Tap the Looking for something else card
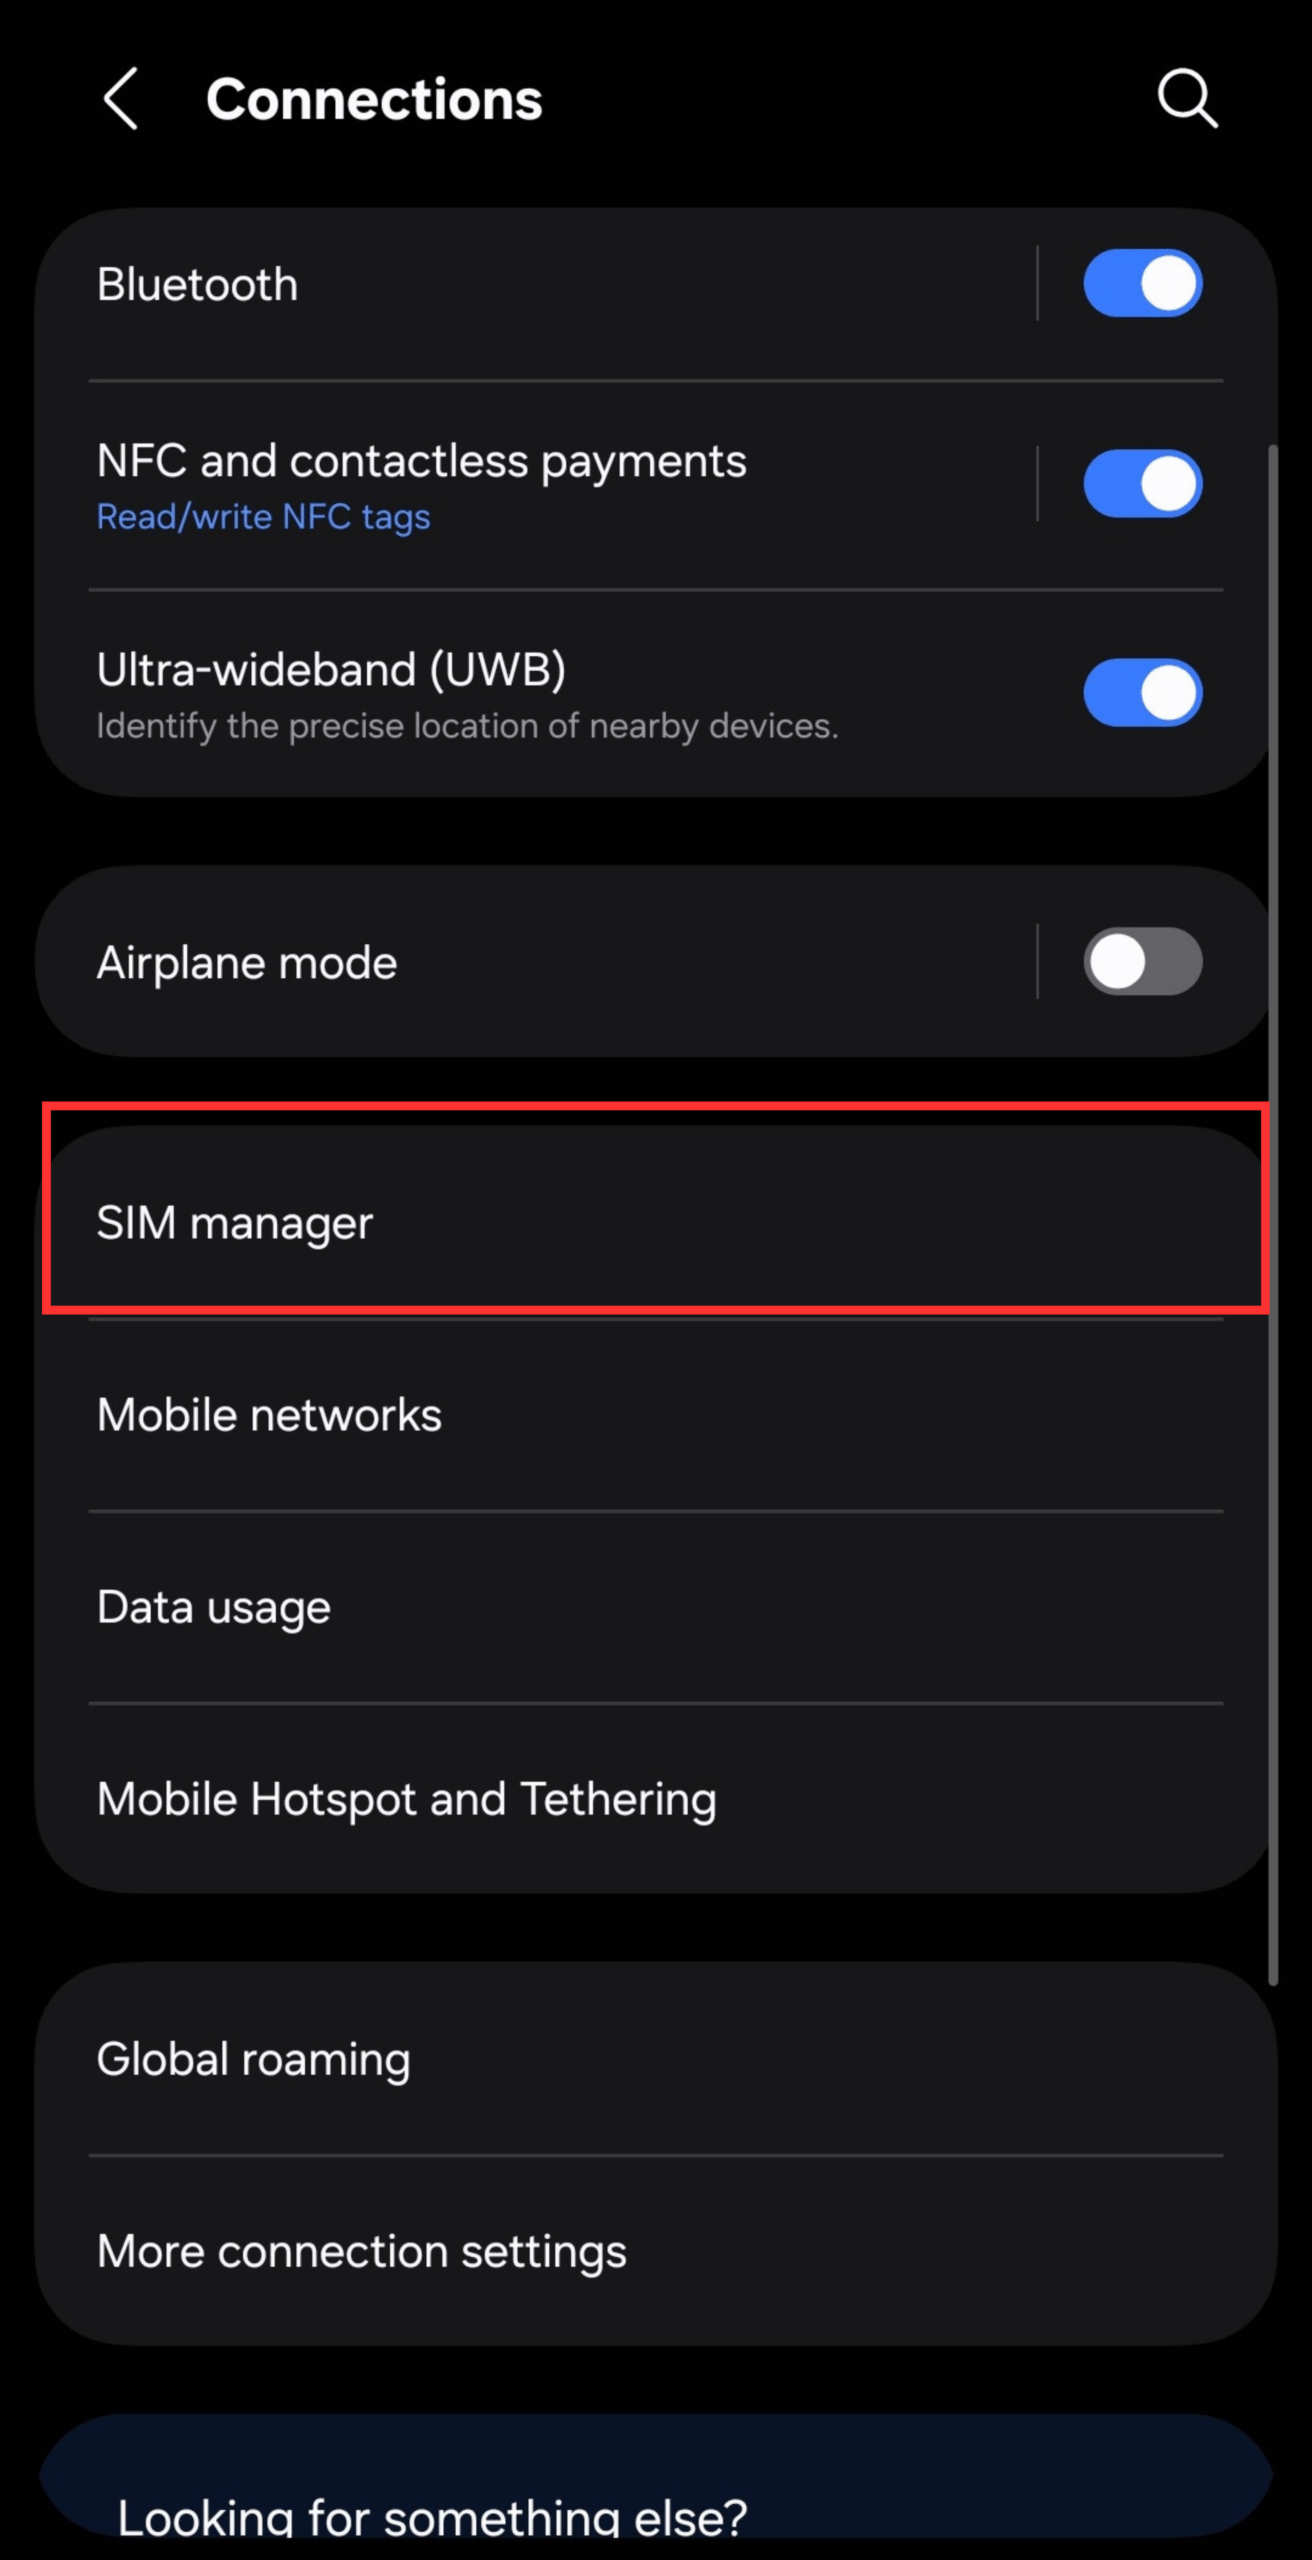The width and height of the screenshot is (1312, 2560). [x=656, y=2478]
